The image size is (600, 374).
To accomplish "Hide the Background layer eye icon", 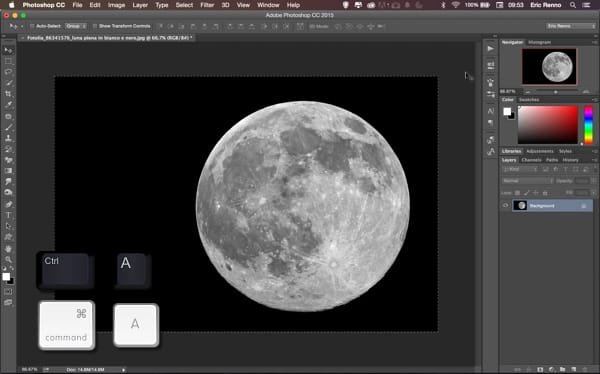I will point(505,206).
